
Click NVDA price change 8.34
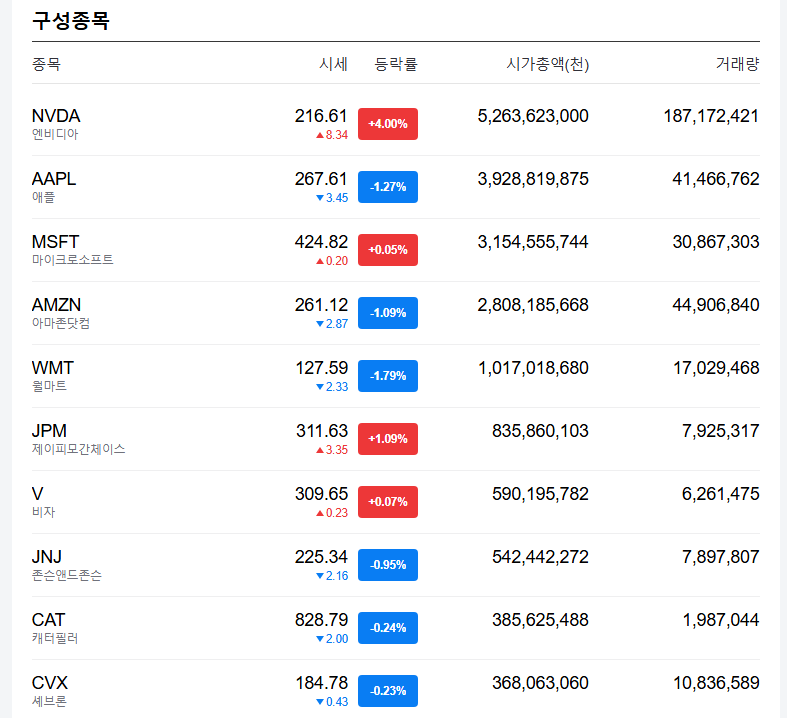(332, 135)
